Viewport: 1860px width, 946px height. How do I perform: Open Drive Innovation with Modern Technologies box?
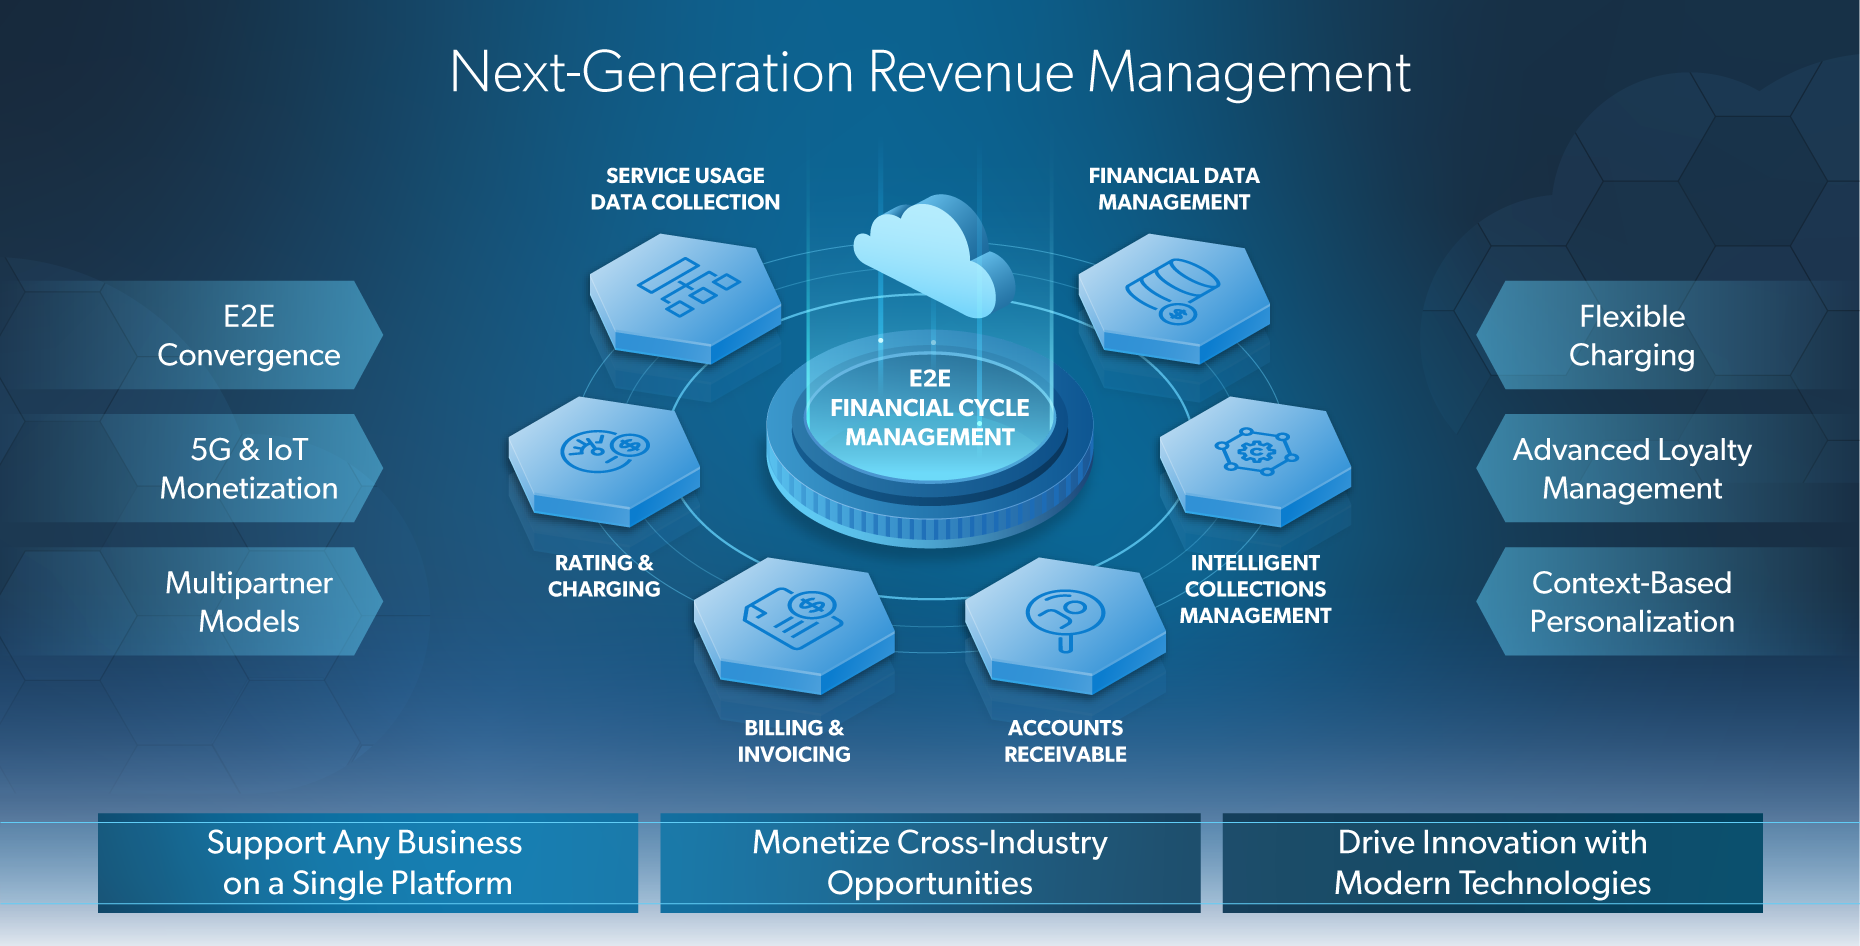pos(1492,863)
